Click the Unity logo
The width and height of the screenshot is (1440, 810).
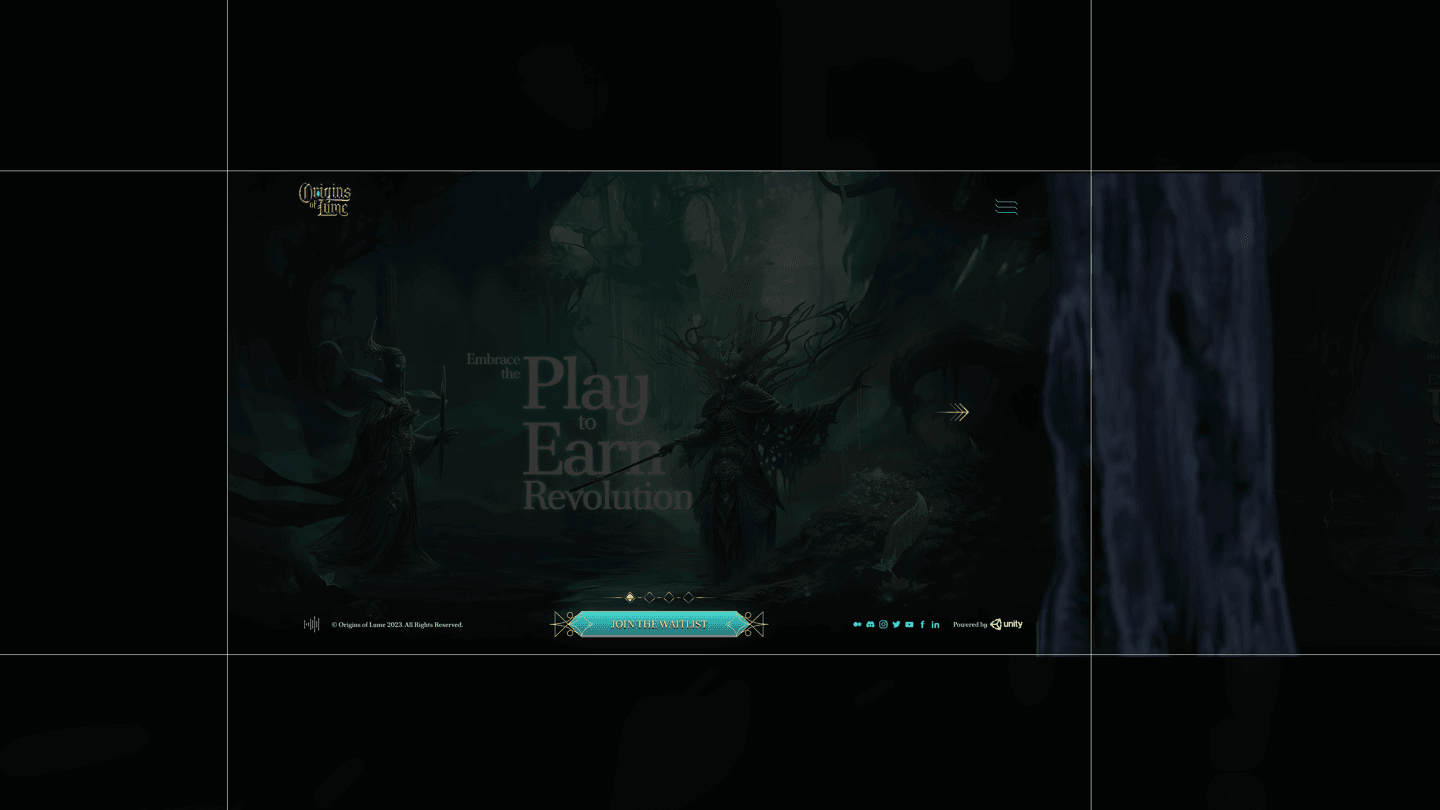[x=1006, y=624]
